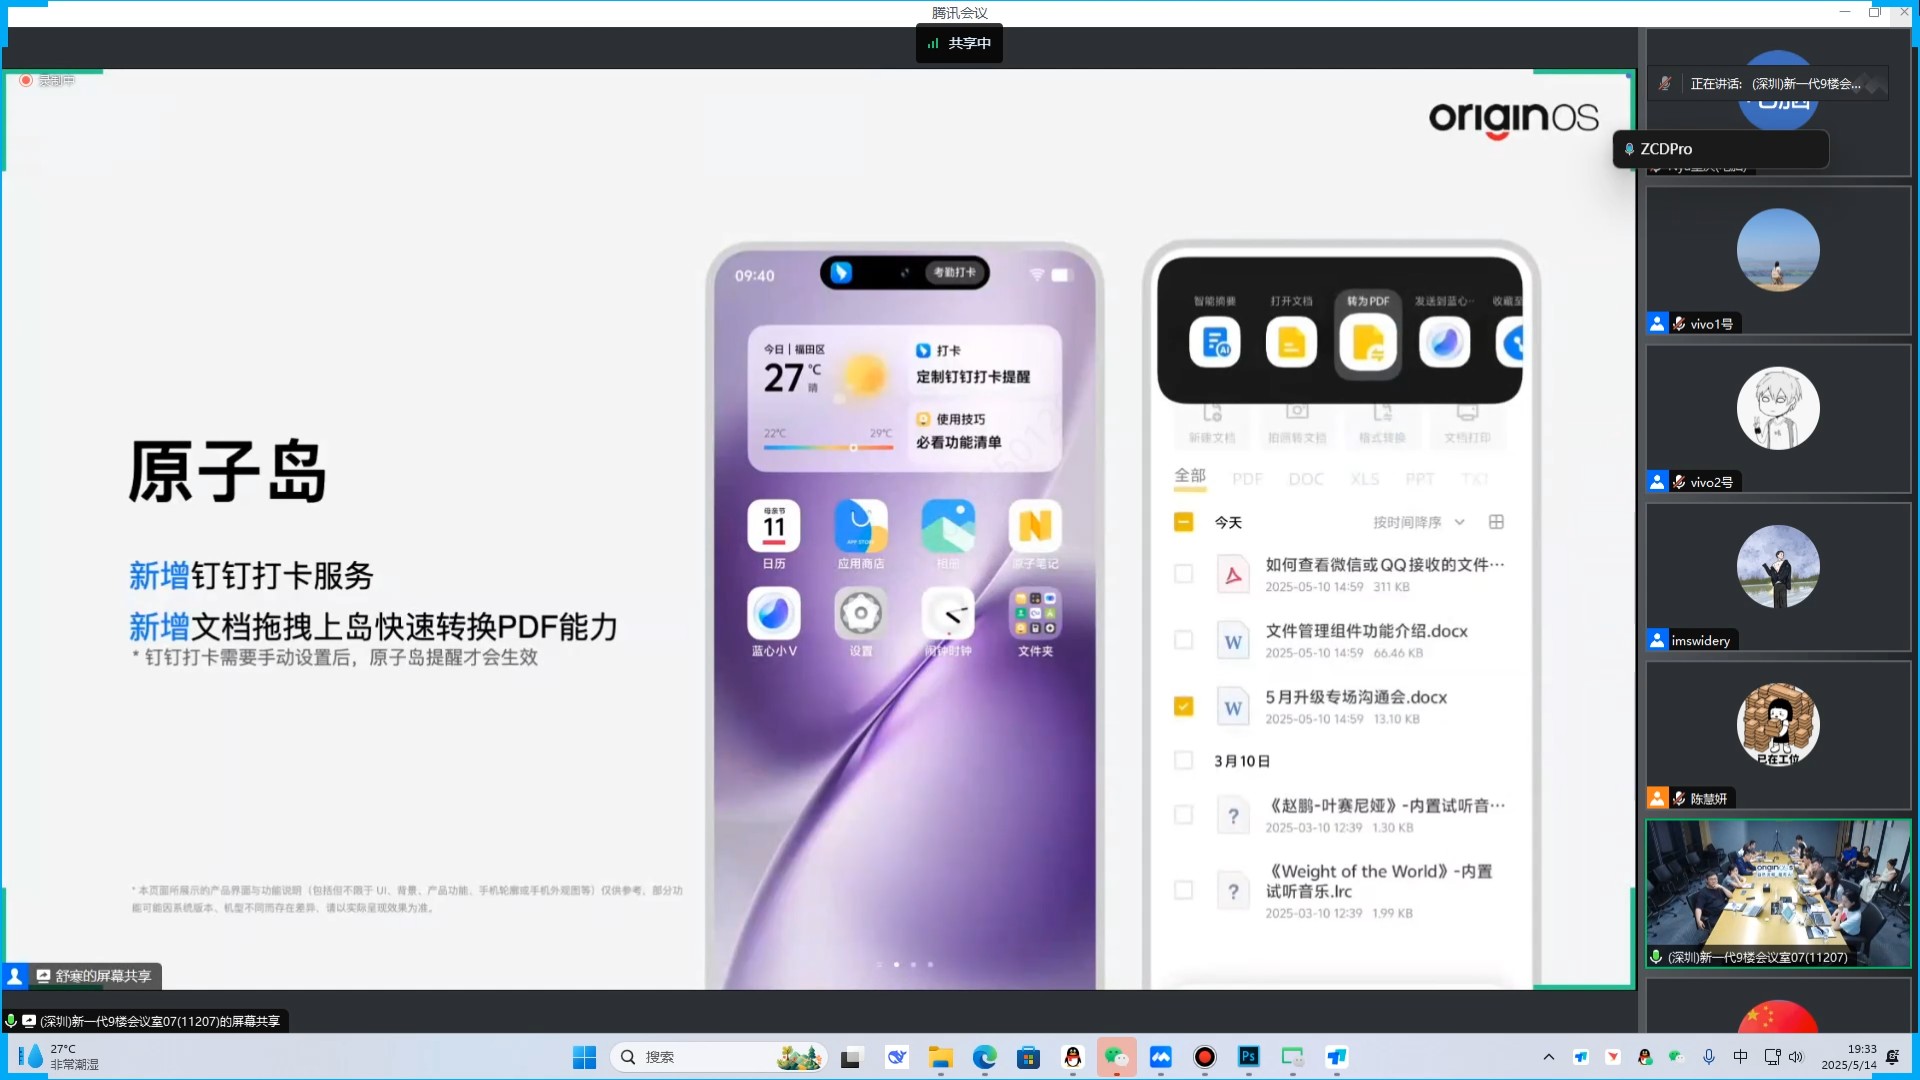Click the 设置 gear app icon on the slide
The height and width of the screenshot is (1080, 1920).
click(861, 613)
